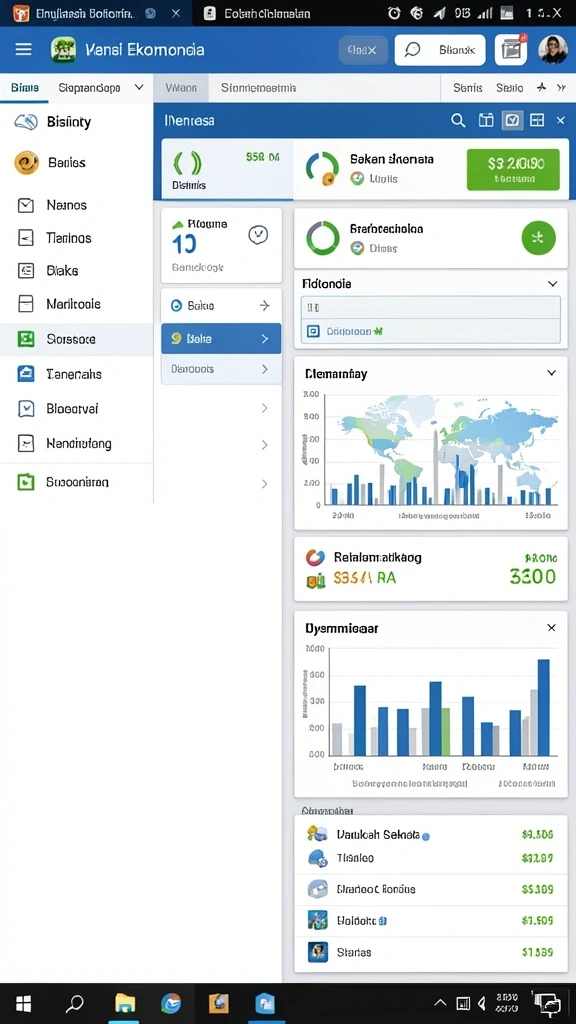Open the Siopranciope dropdown arrow
The image size is (576, 1024).
coord(138,87)
